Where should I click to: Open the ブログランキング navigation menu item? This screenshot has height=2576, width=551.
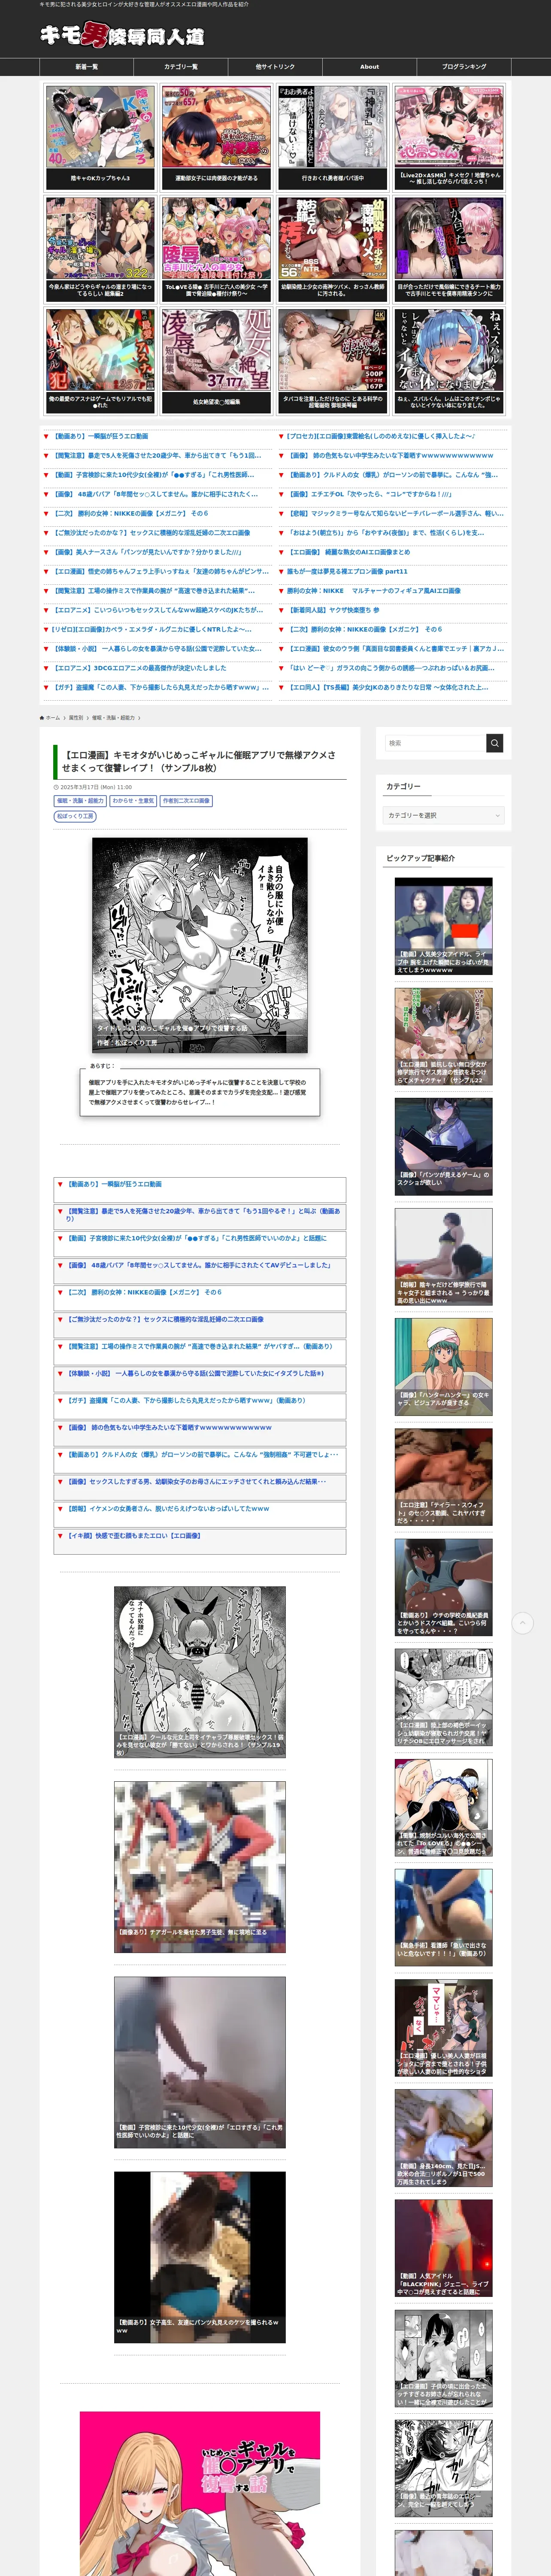(464, 67)
